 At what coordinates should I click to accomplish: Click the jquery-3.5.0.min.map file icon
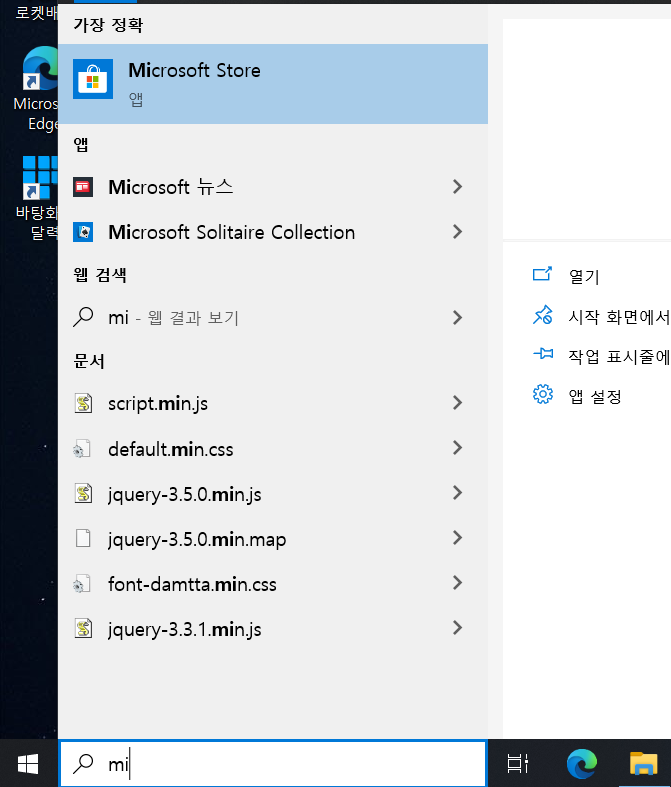click(83, 538)
